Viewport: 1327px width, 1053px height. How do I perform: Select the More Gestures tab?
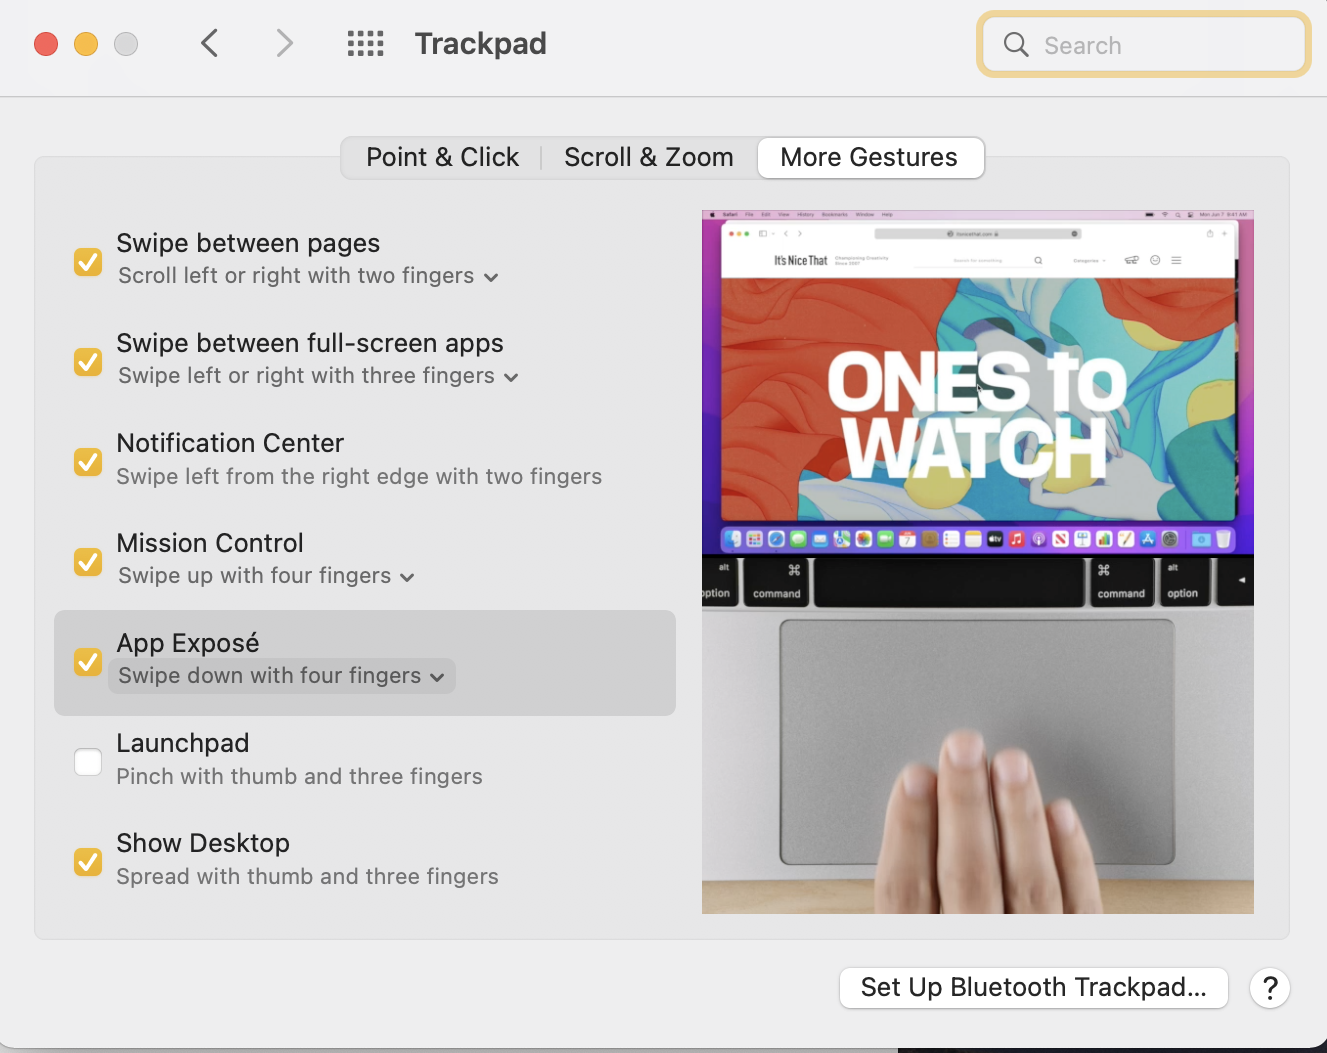[869, 158]
